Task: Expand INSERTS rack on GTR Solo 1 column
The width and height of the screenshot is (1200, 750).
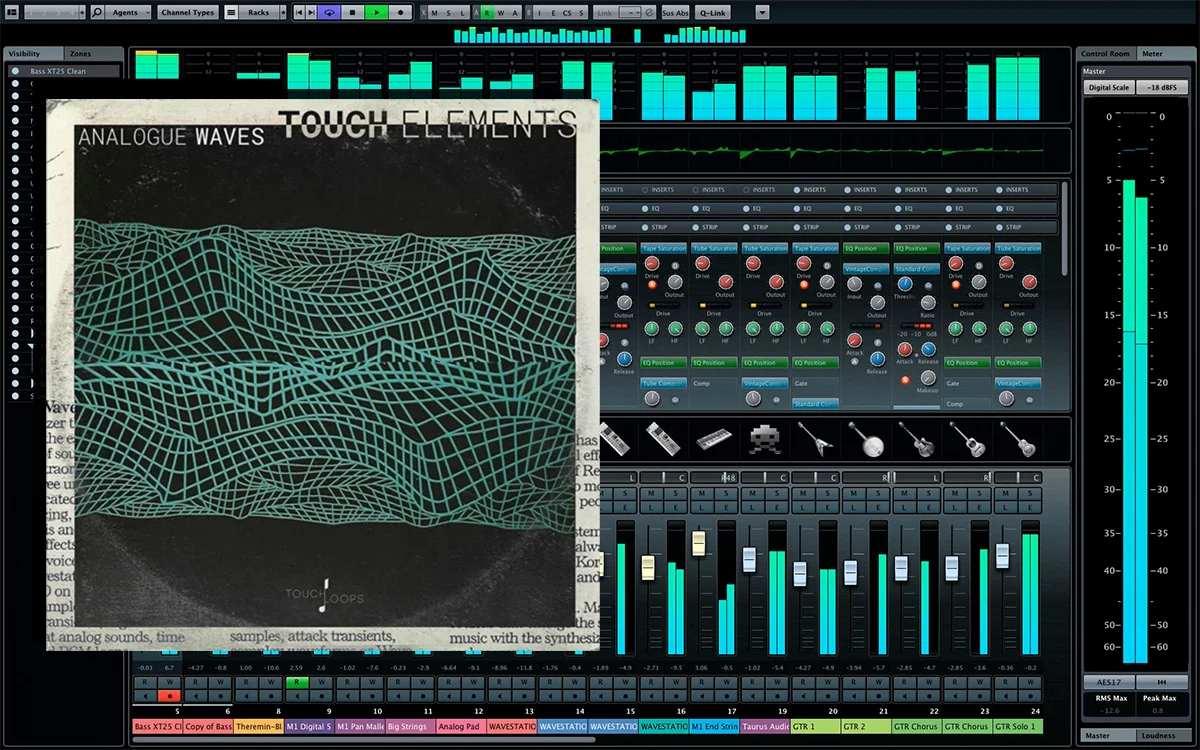Action: (x=1017, y=189)
